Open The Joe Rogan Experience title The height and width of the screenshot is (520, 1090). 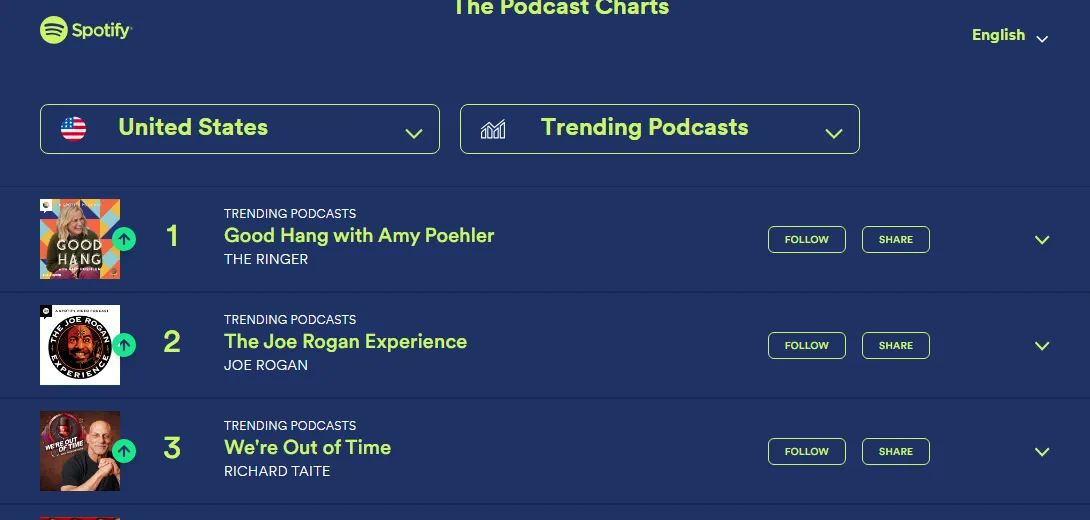[345, 341]
